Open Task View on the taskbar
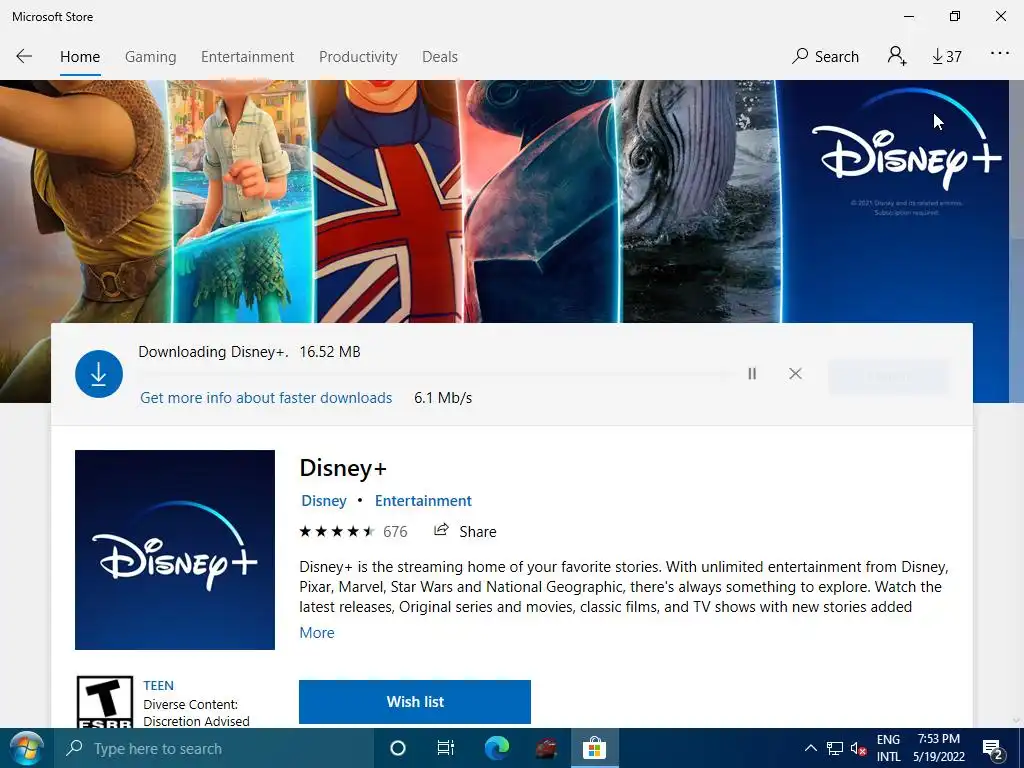This screenshot has height=768, width=1024. [x=445, y=748]
